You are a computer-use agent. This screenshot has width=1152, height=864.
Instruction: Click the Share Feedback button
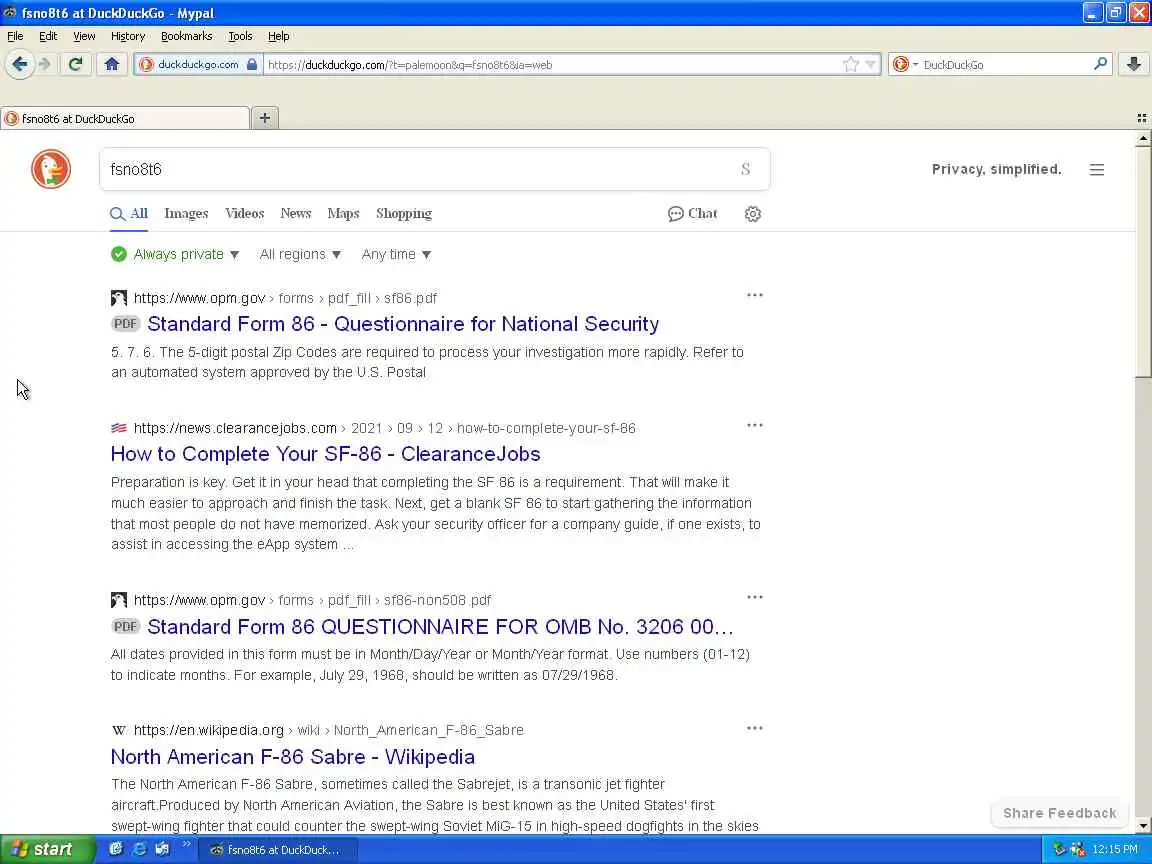[1059, 813]
